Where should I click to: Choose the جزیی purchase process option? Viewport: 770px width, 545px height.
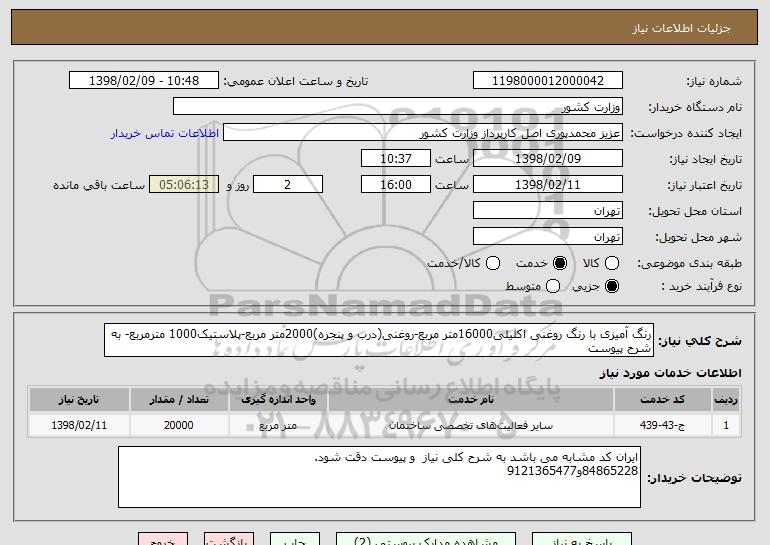pos(612,286)
